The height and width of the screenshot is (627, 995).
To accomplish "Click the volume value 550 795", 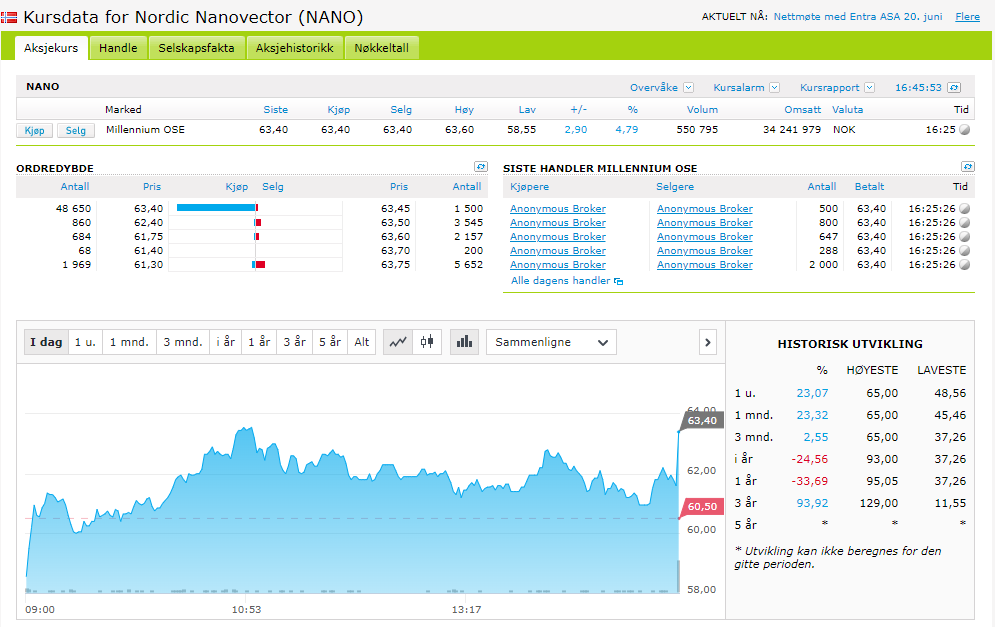I will (x=697, y=129).
